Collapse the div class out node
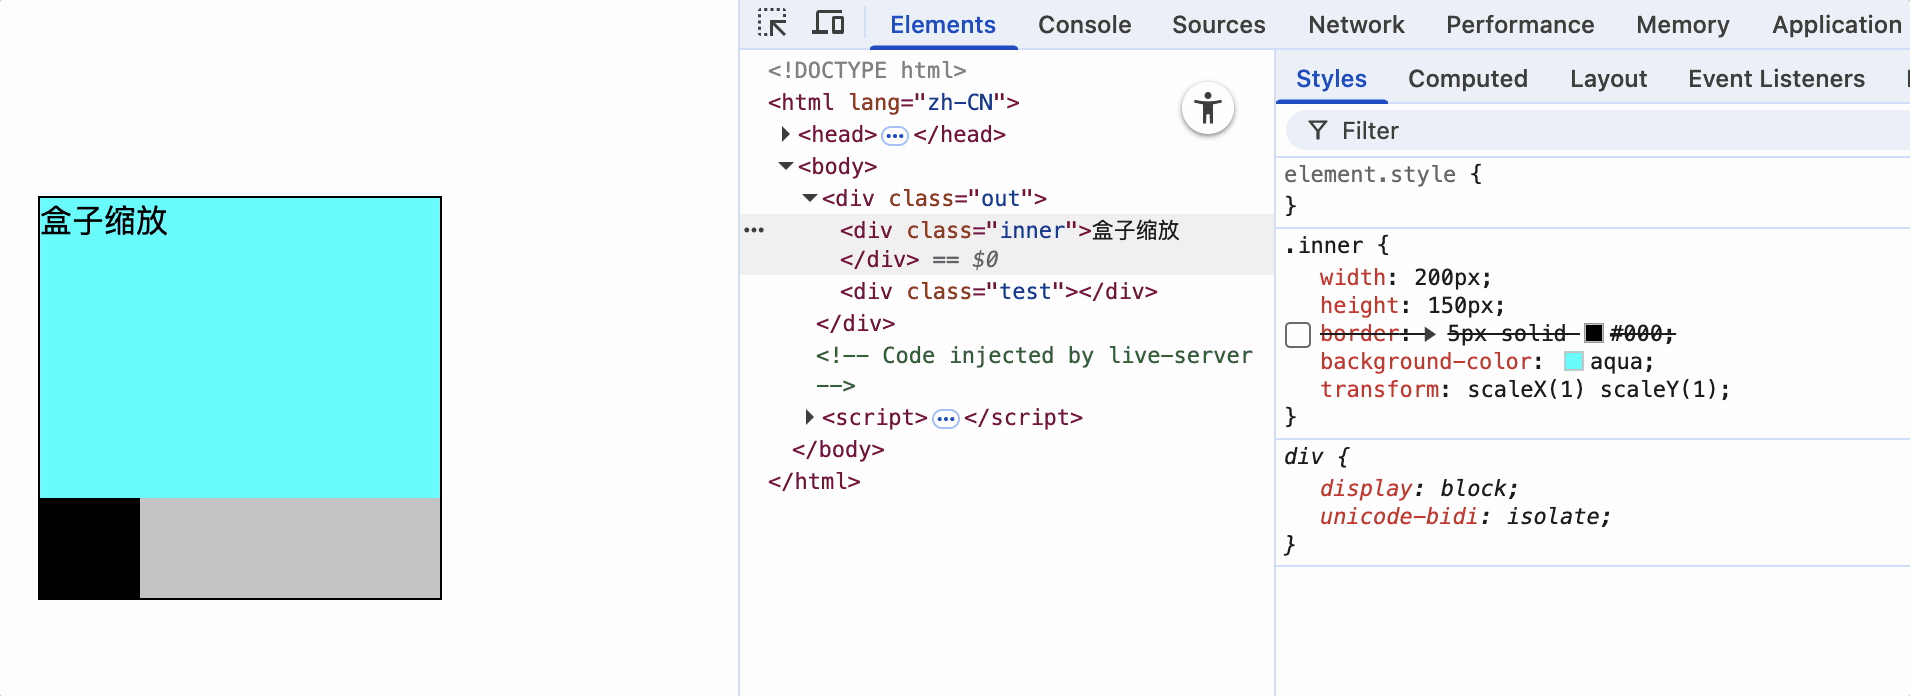The width and height of the screenshot is (1910, 696). click(x=810, y=198)
